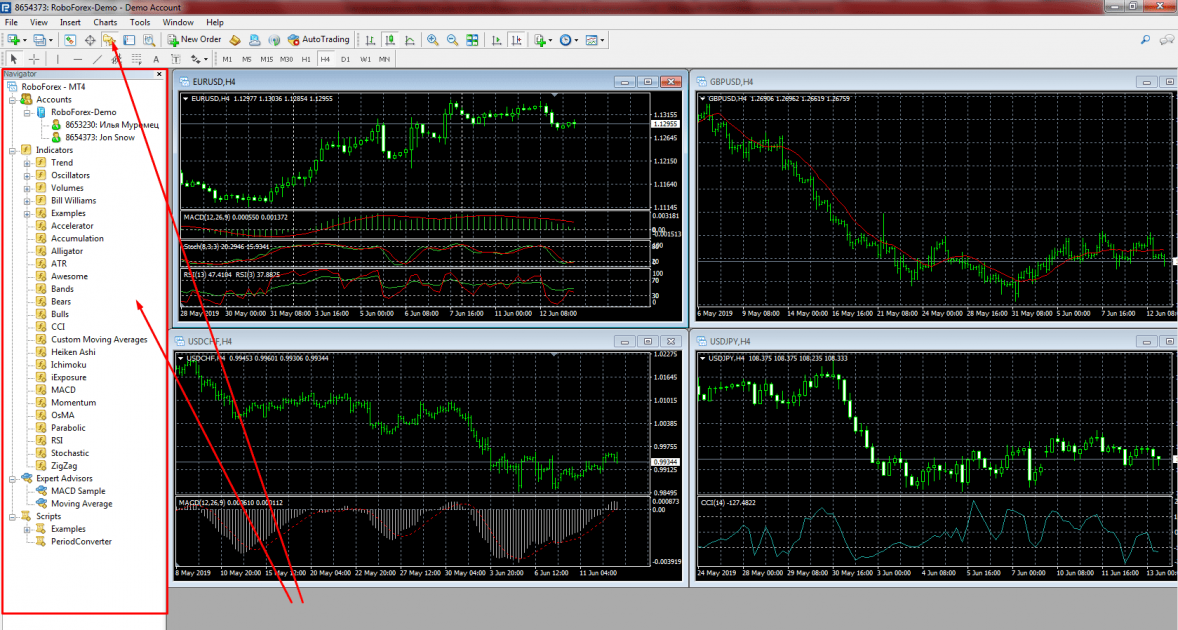Viewport: 1178px width, 630px height.
Task: Close the Navigator panel
Action: click(159, 74)
